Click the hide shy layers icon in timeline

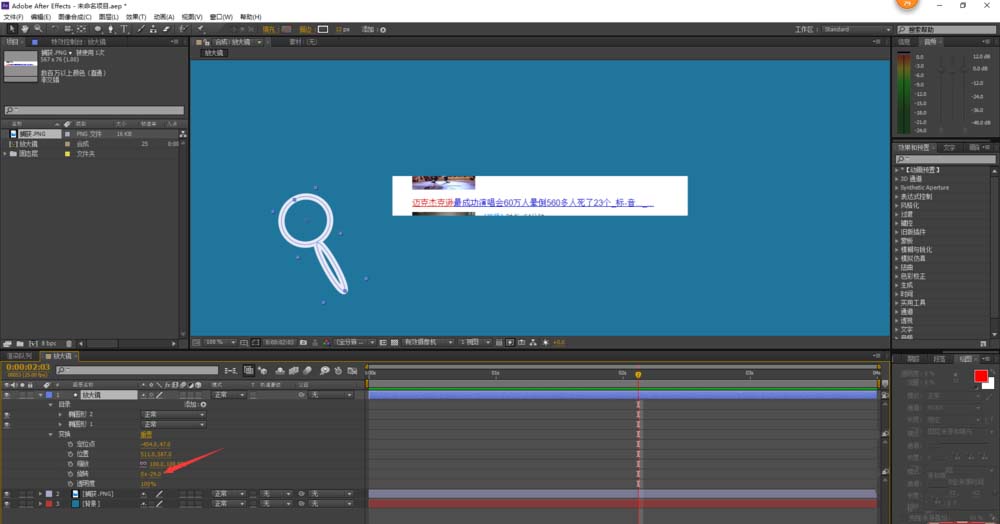(x=280, y=370)
